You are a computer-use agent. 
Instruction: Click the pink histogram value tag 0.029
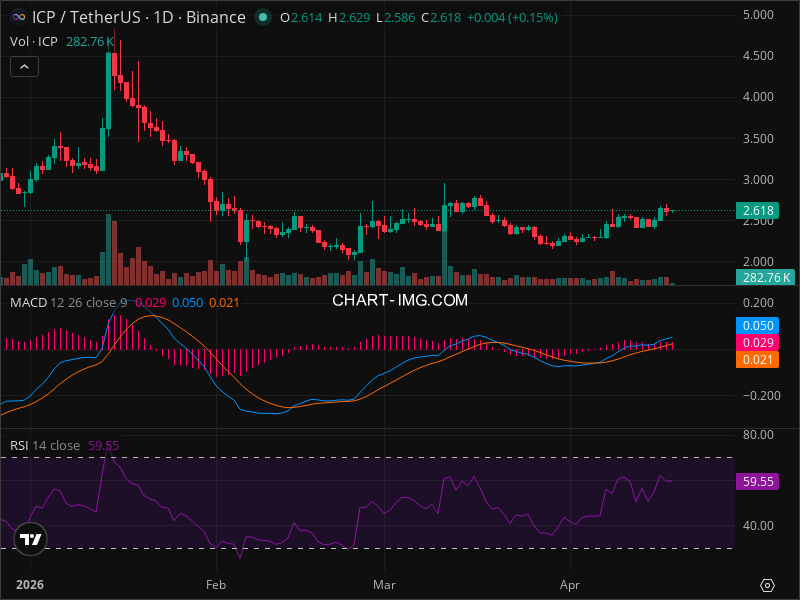pyautogui.click(x=758, y=342)
